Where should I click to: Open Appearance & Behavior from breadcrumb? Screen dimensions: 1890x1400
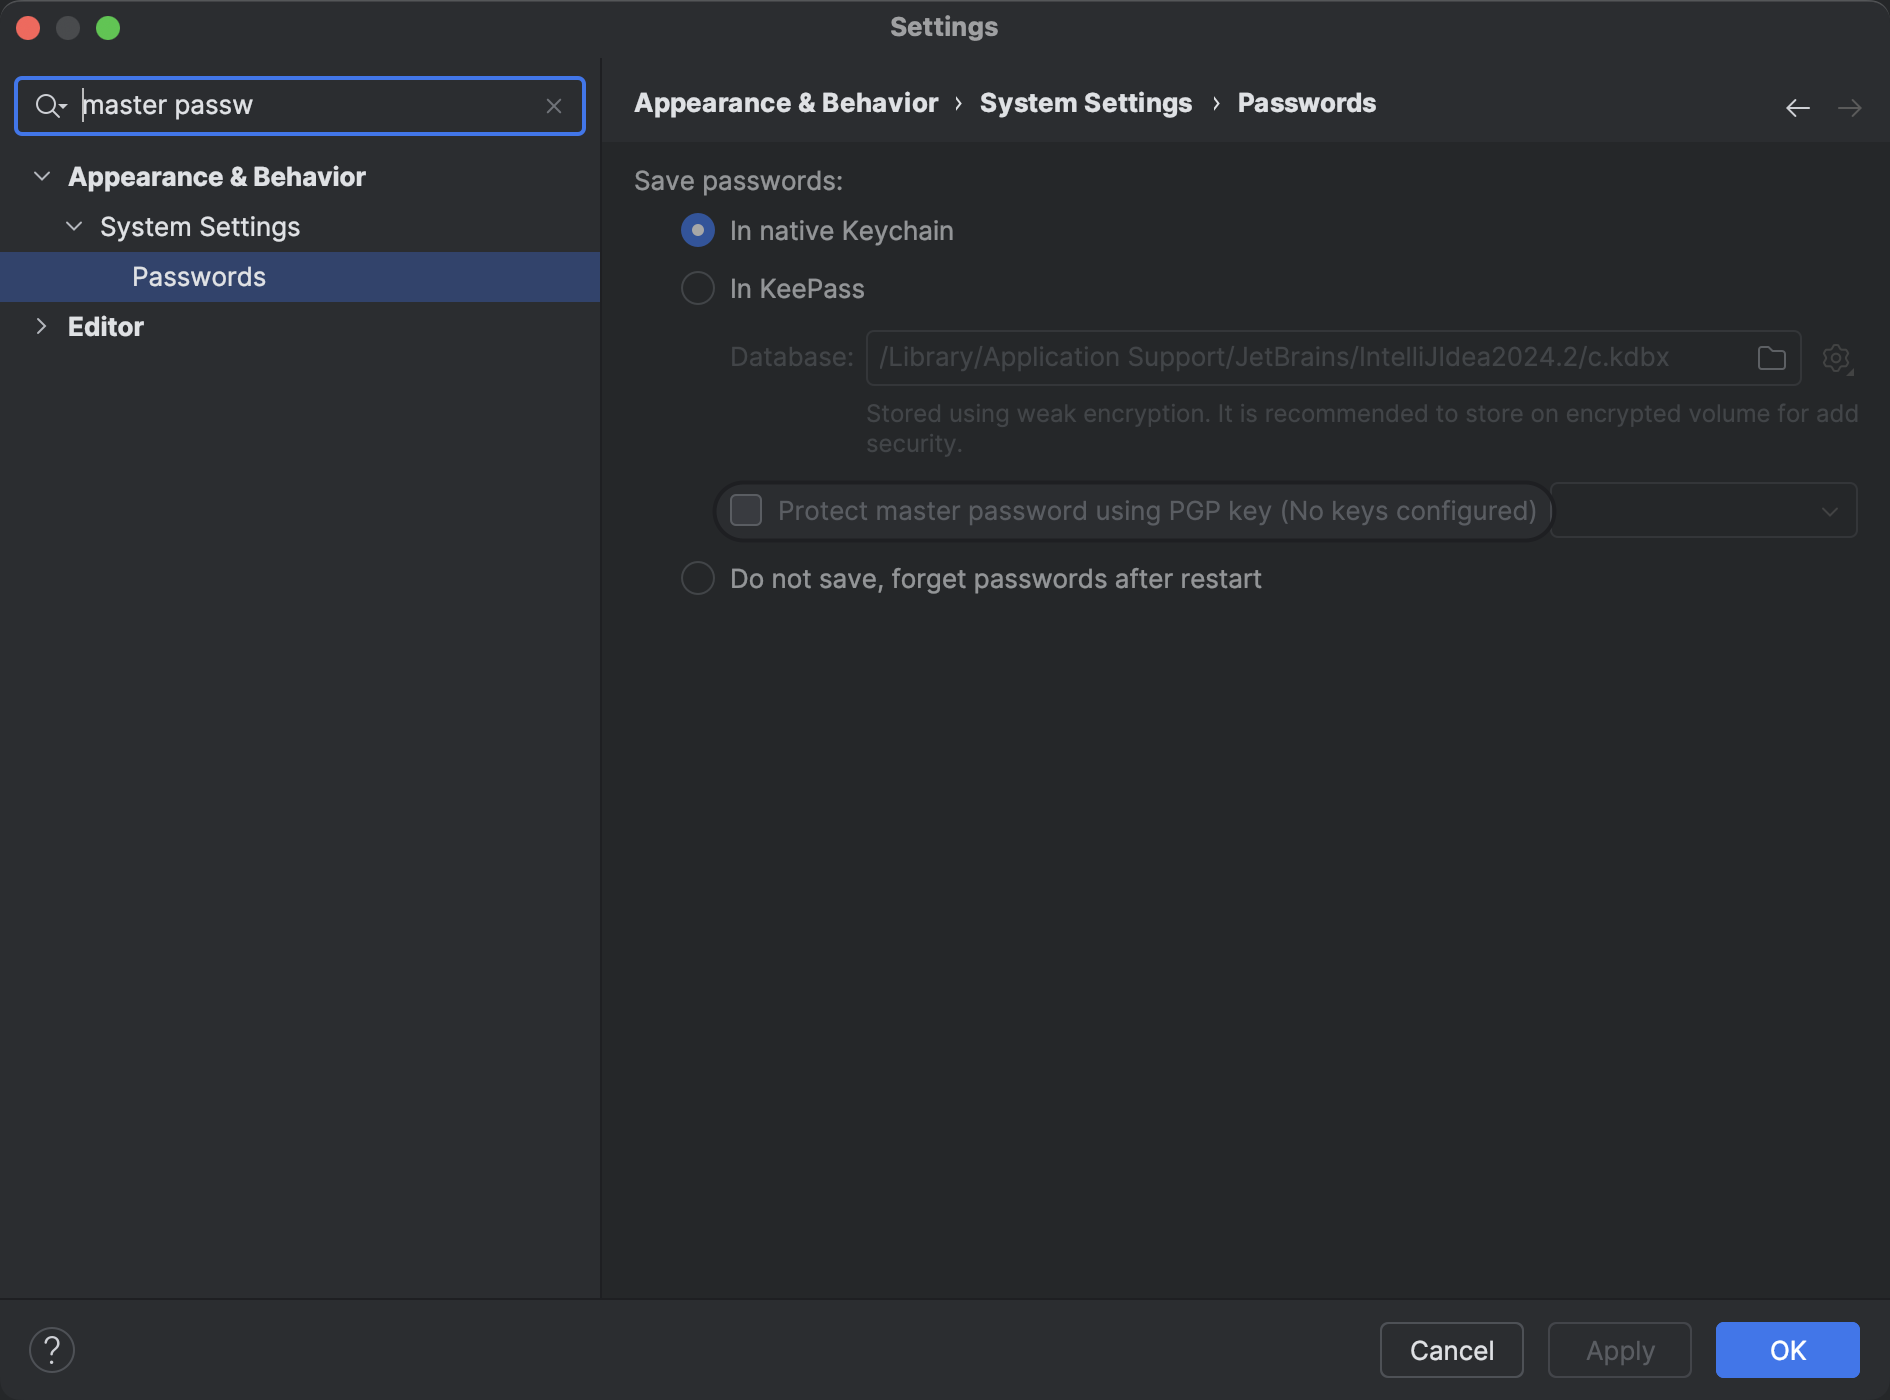(x=786, y=102)
